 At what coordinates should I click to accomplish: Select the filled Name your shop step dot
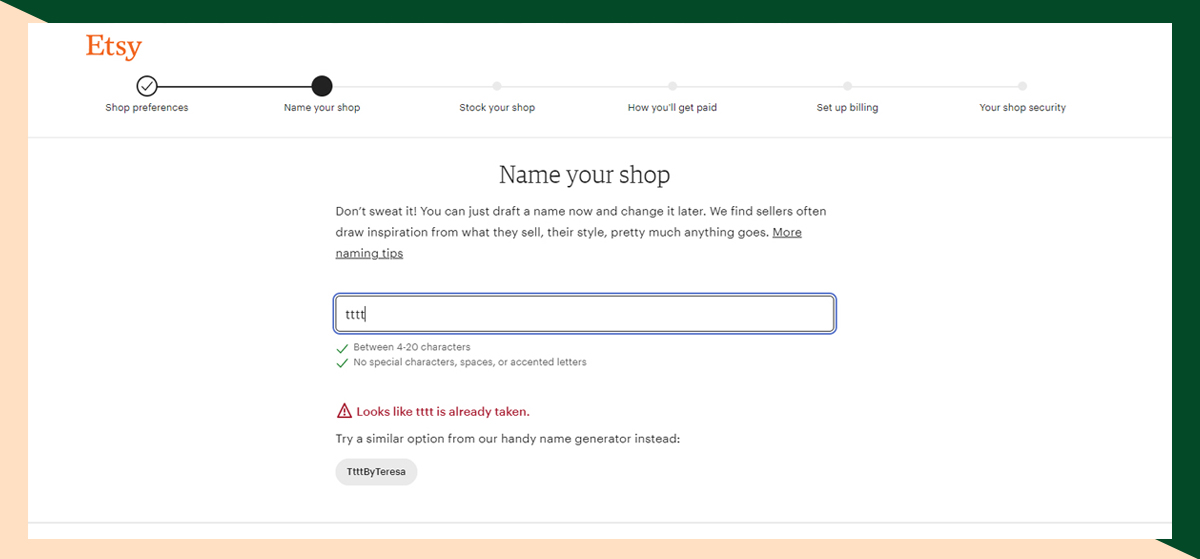[x=322, y=86]
